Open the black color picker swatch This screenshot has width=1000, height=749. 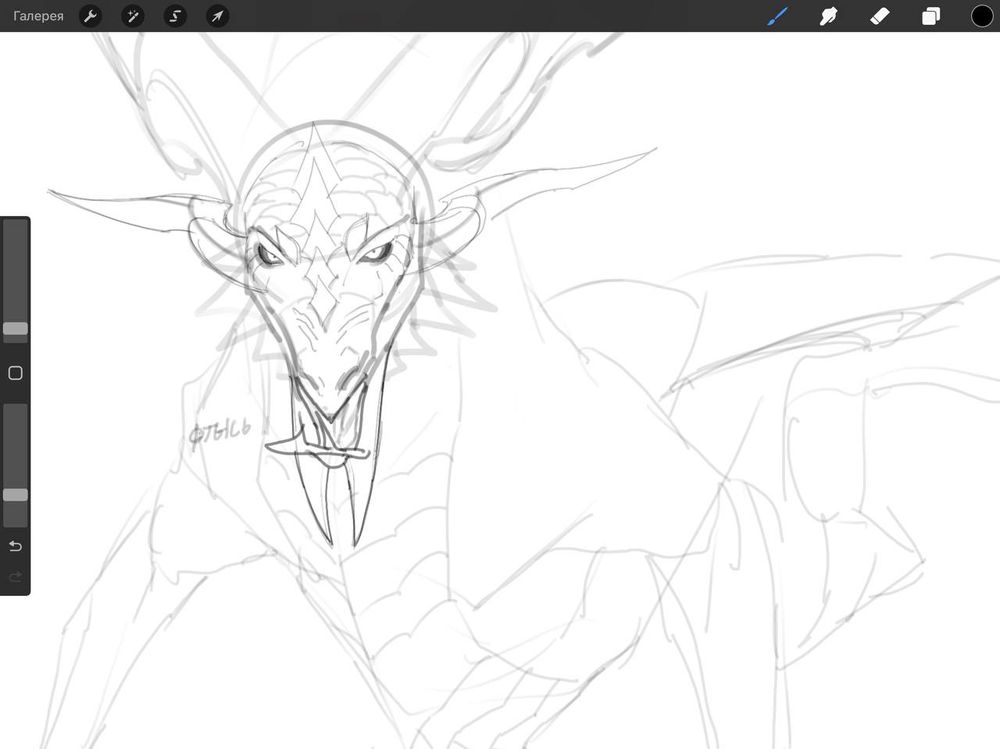[x=982, y=16]
